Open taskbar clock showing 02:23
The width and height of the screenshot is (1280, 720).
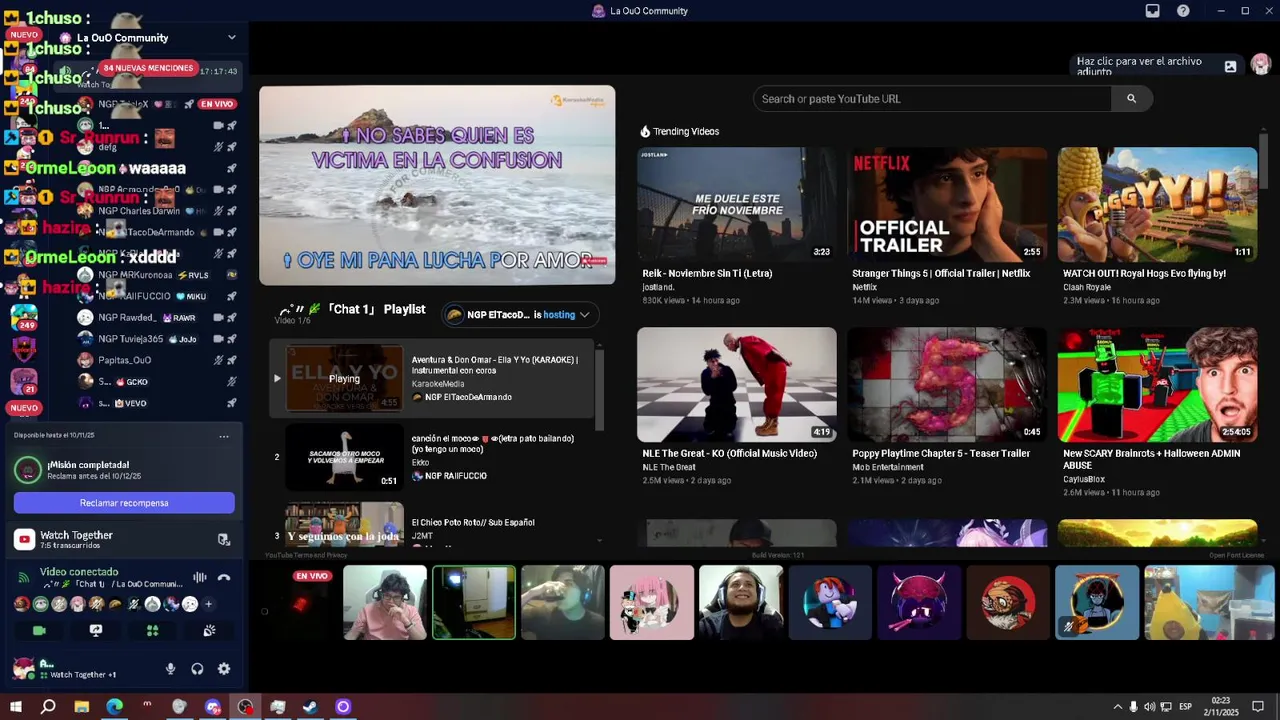1223,707
